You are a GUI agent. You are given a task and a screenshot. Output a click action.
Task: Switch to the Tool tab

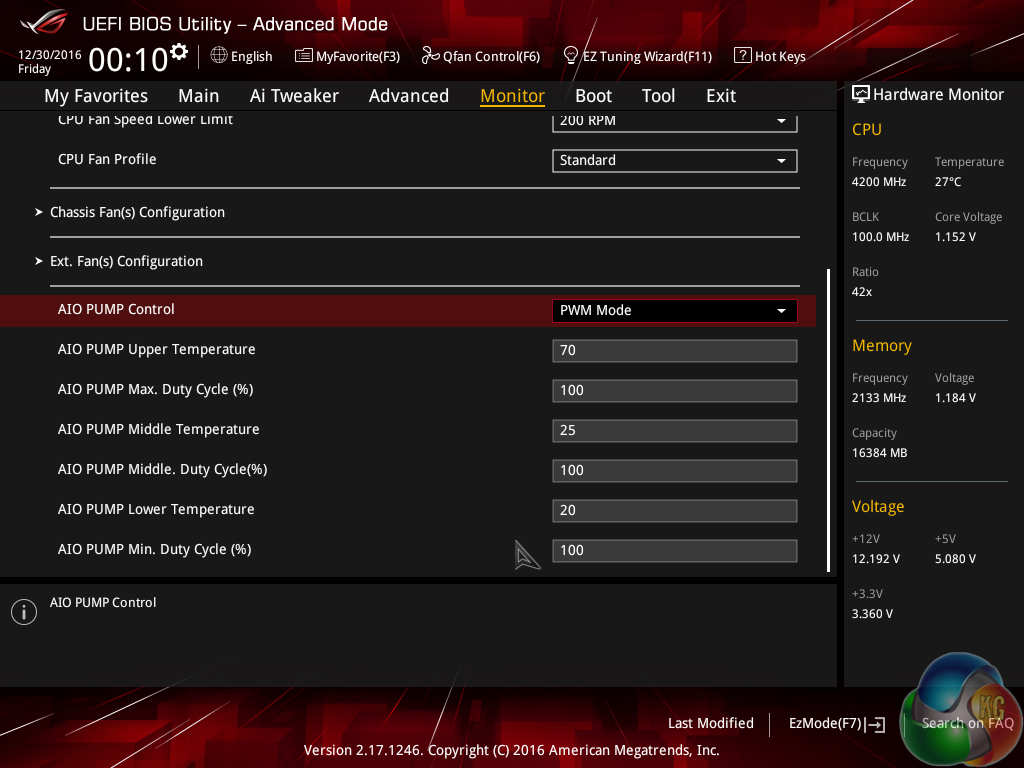658,96
